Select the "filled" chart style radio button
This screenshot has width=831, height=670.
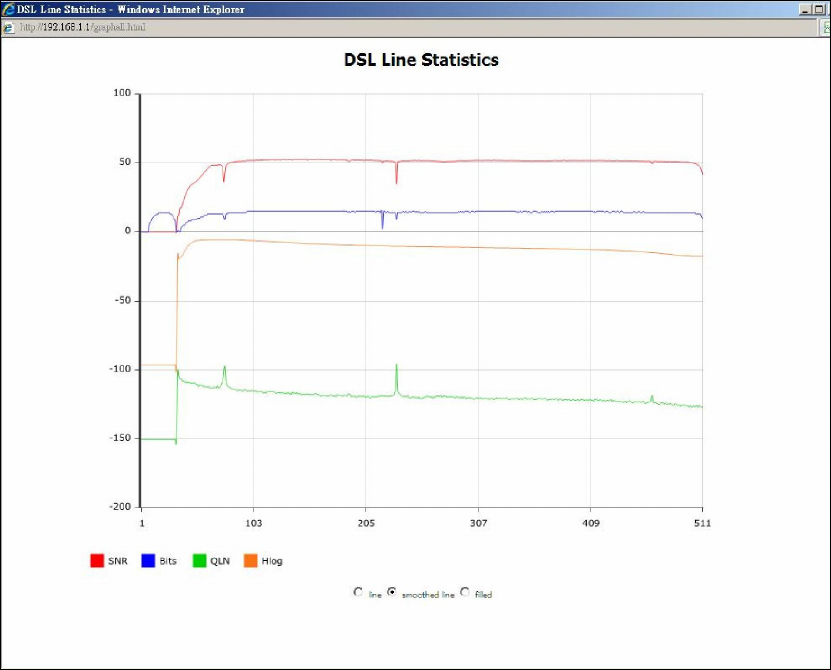point(465,592)
